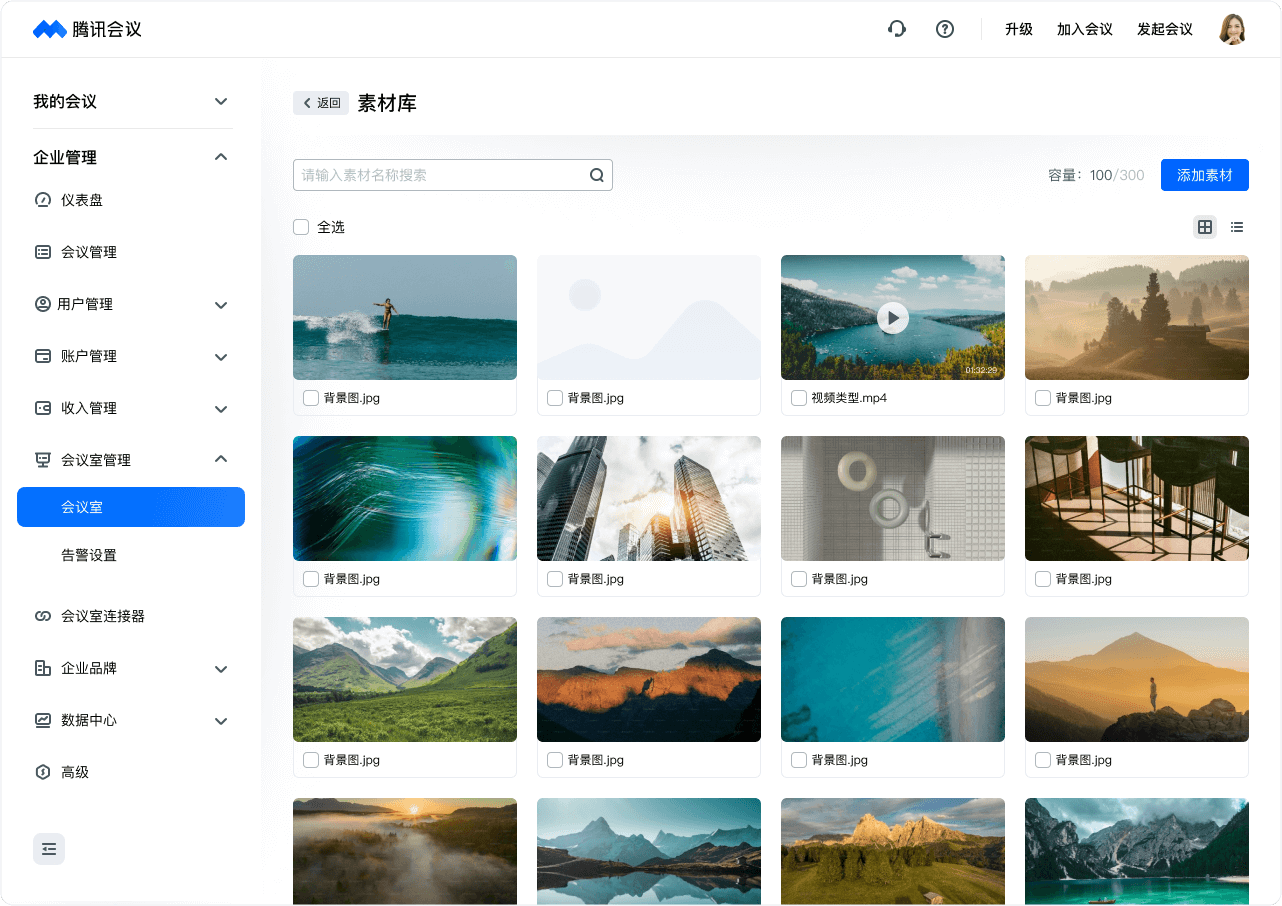This screenshot has height=906, width=1282.
Task: Click the 收入管理 wallet icon
Action: tap(43, 408)
